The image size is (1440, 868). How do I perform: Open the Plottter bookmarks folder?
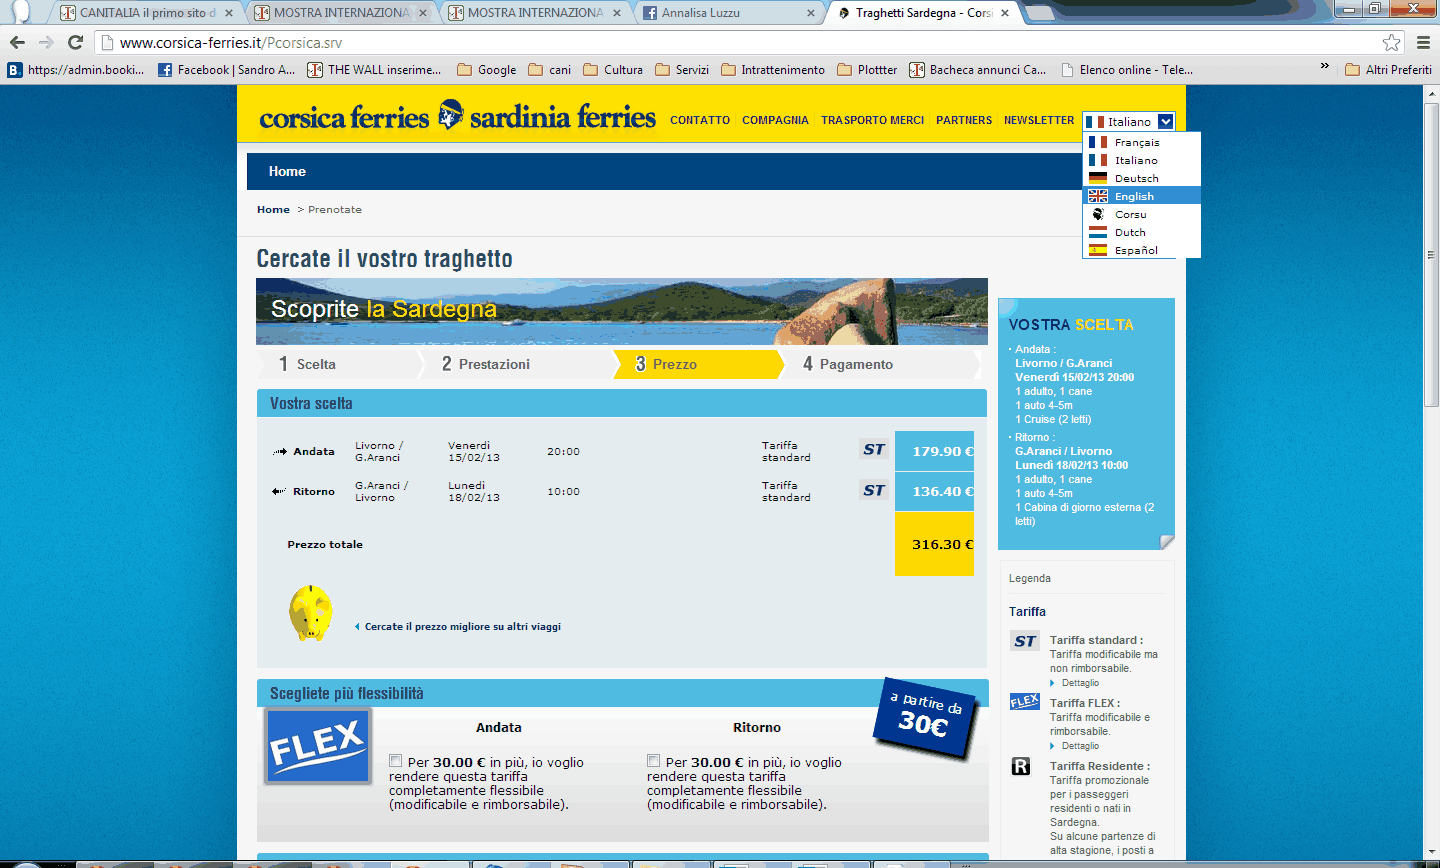coord(867,69)
